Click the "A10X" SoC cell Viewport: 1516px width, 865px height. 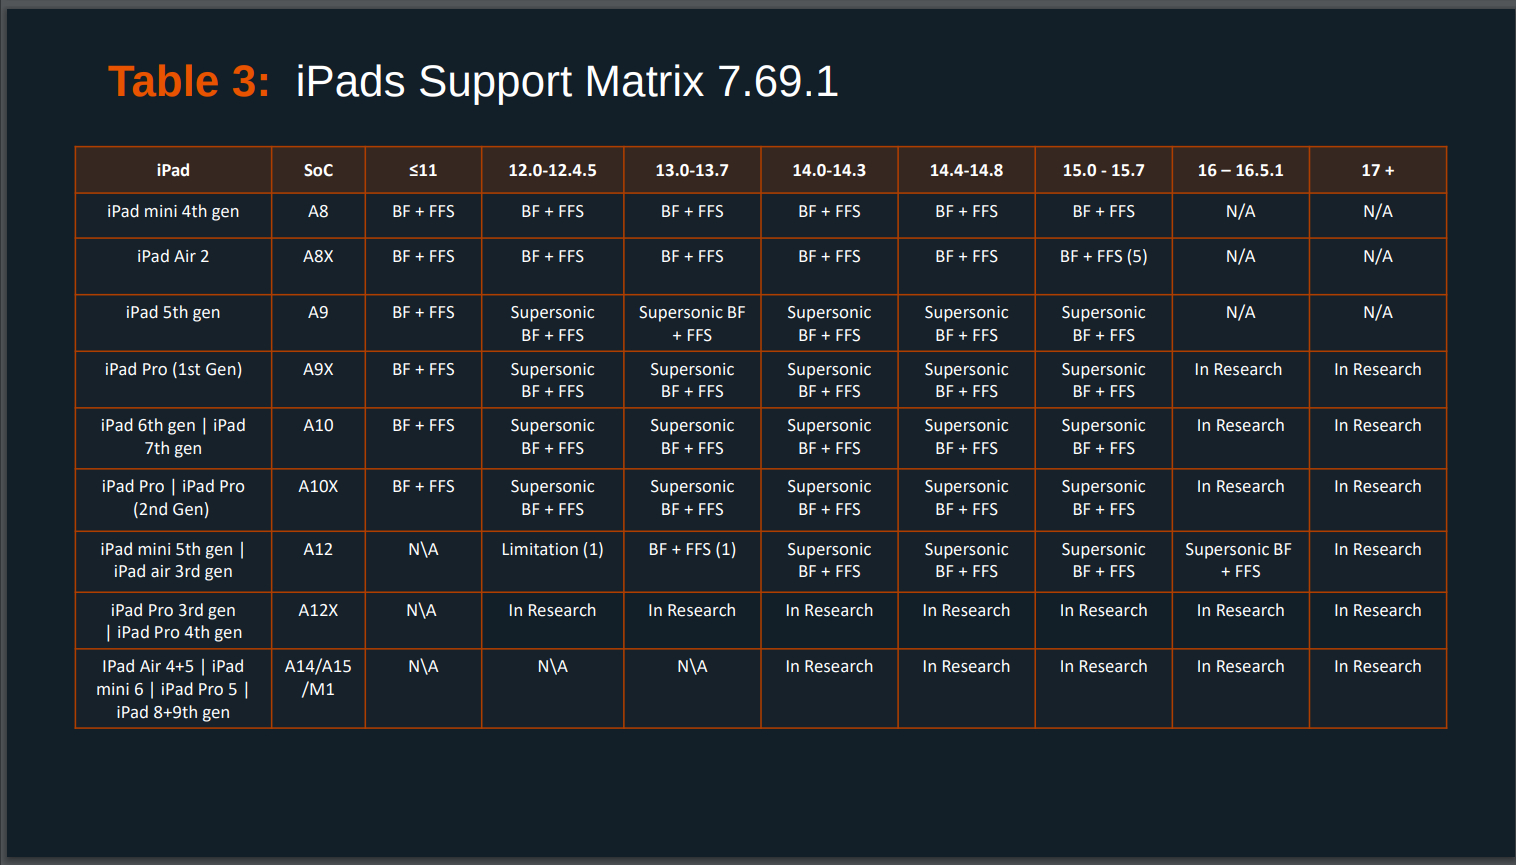click(318, 486)
